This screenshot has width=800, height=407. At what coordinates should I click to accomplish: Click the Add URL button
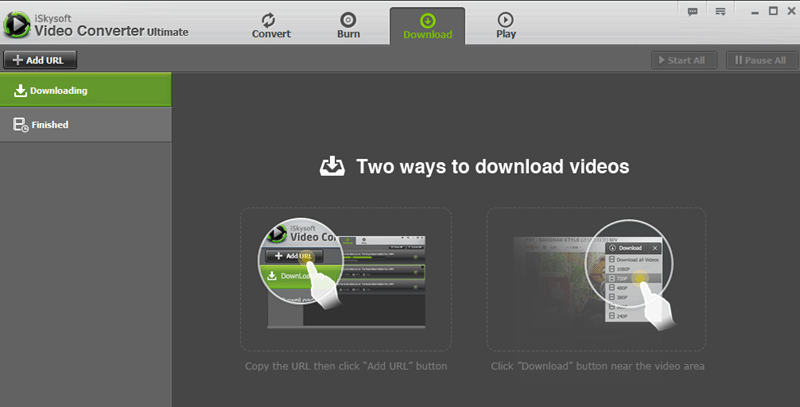tap(40, 60)
